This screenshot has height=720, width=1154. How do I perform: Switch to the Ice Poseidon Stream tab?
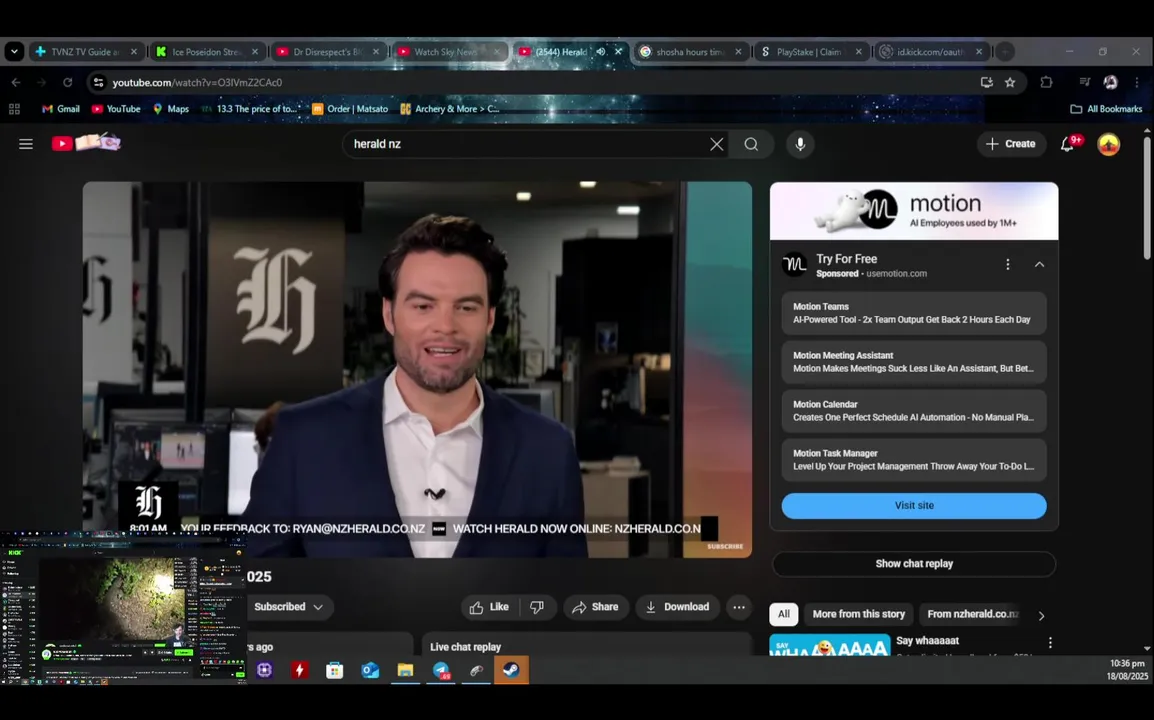tap(207, 52)
